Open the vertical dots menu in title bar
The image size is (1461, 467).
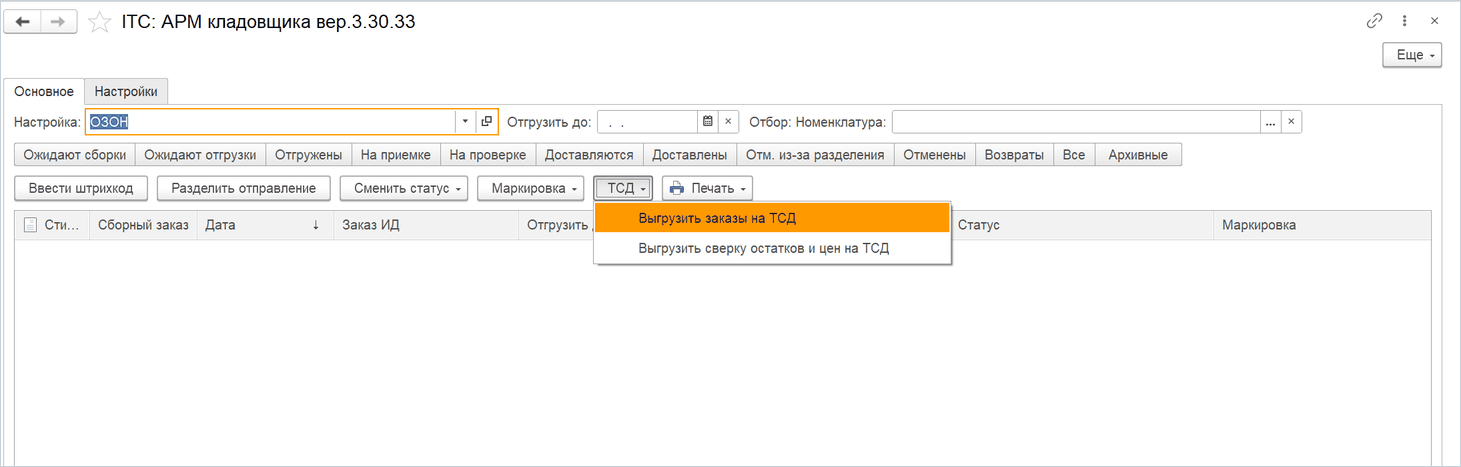pyautogui.click(x=1405, y=21)
